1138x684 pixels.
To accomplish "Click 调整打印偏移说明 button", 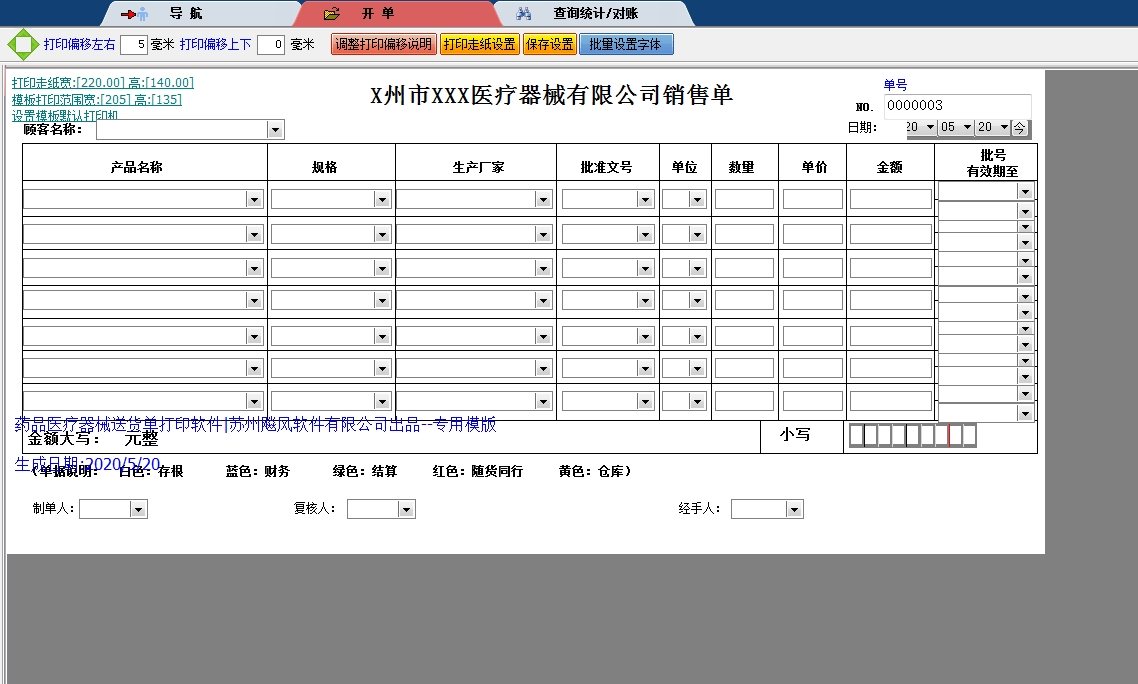I will pyautogui.click(x=384, y=45).
